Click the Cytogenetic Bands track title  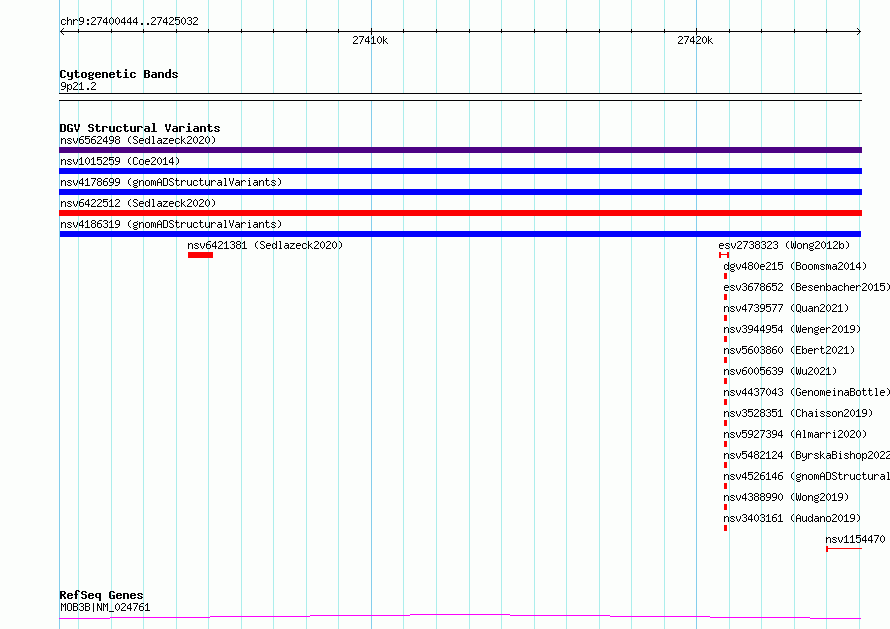pos(119,74)
